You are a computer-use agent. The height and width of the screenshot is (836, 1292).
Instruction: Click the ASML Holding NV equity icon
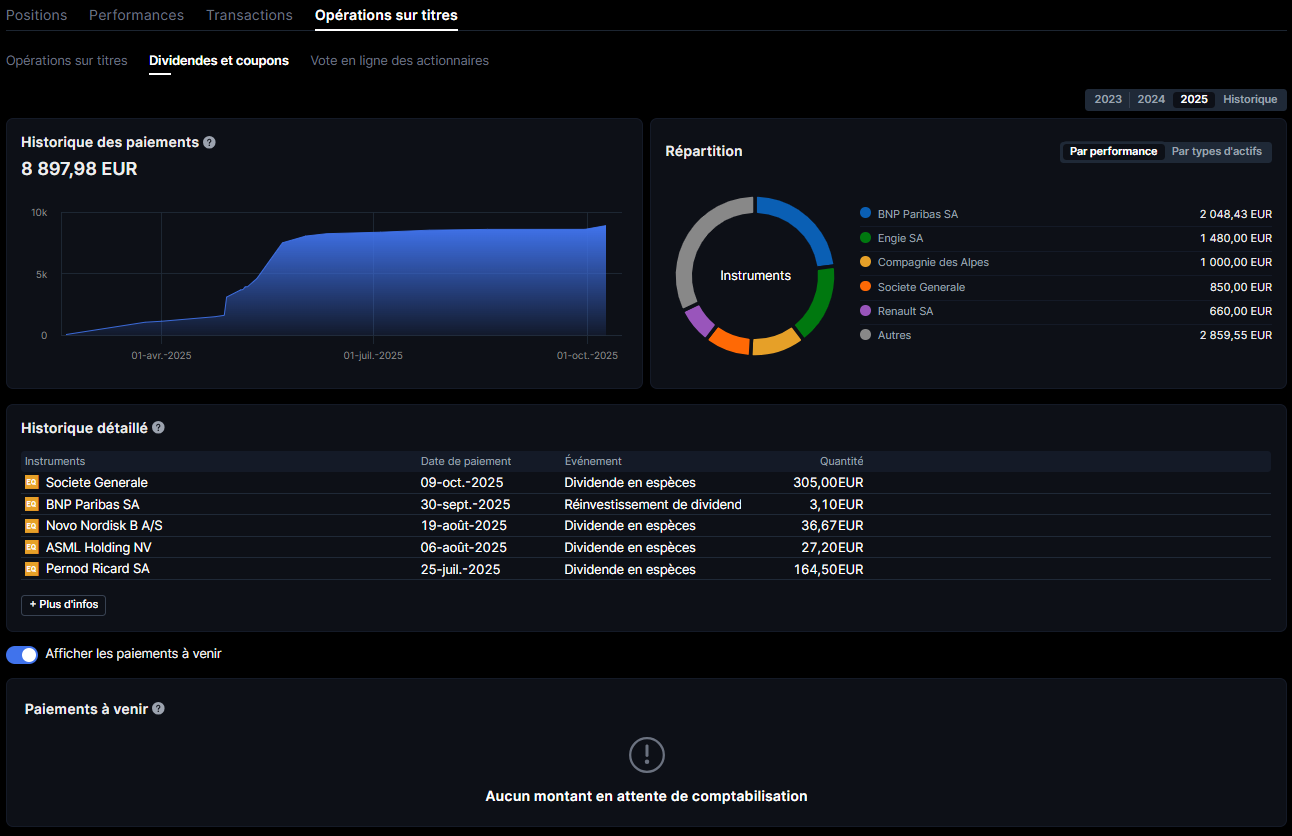(32, 547)
